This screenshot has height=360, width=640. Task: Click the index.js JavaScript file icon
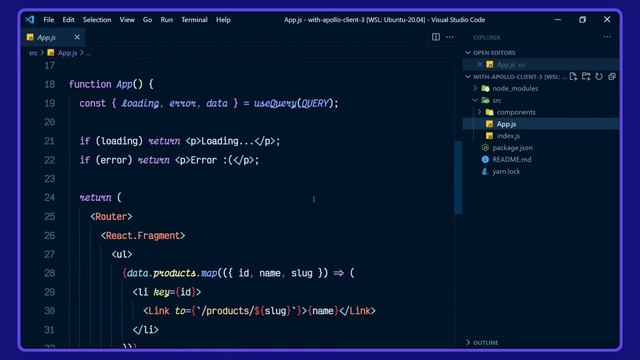click(489, 136)
